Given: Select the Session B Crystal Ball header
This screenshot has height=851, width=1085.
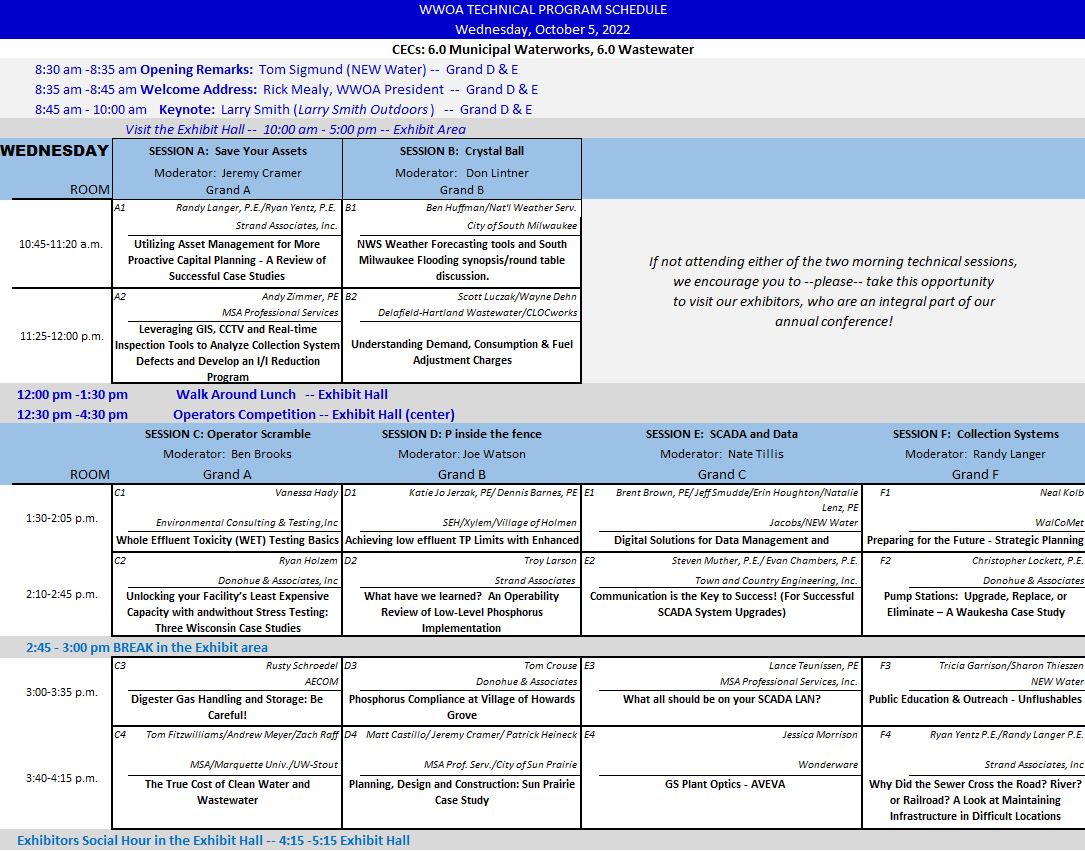Looking at the screenshot, I should (x=461, y=152).
